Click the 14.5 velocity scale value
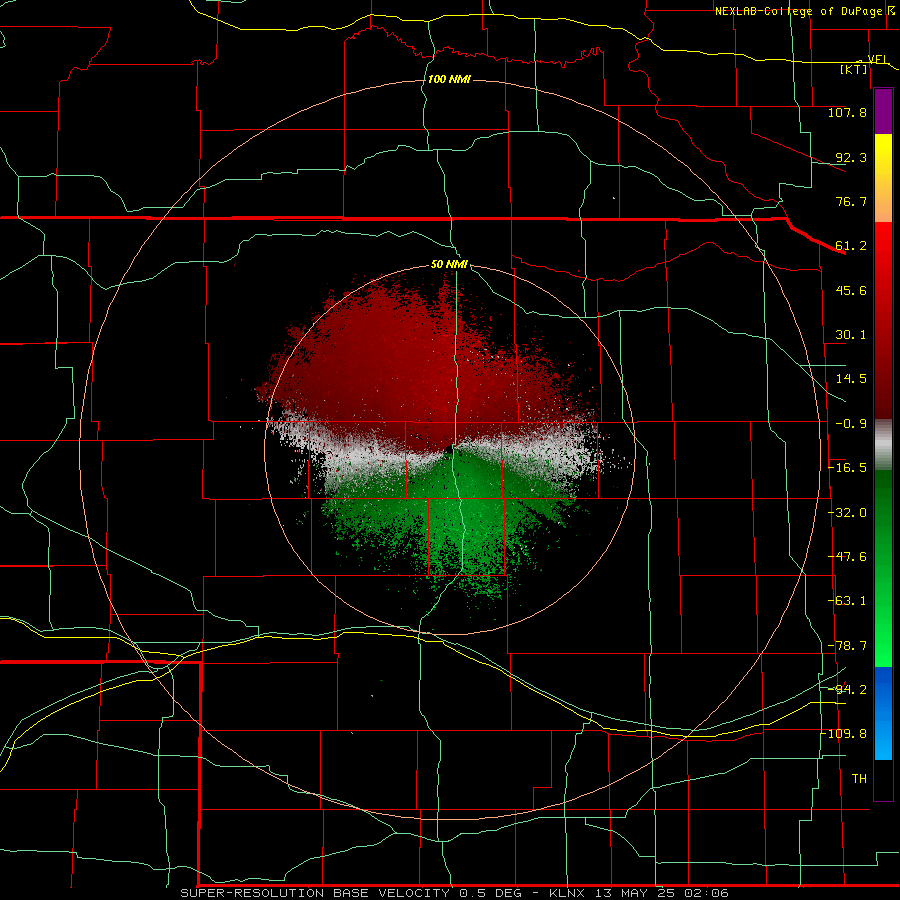This screenshot has height=900, width=900. [851, 379]
